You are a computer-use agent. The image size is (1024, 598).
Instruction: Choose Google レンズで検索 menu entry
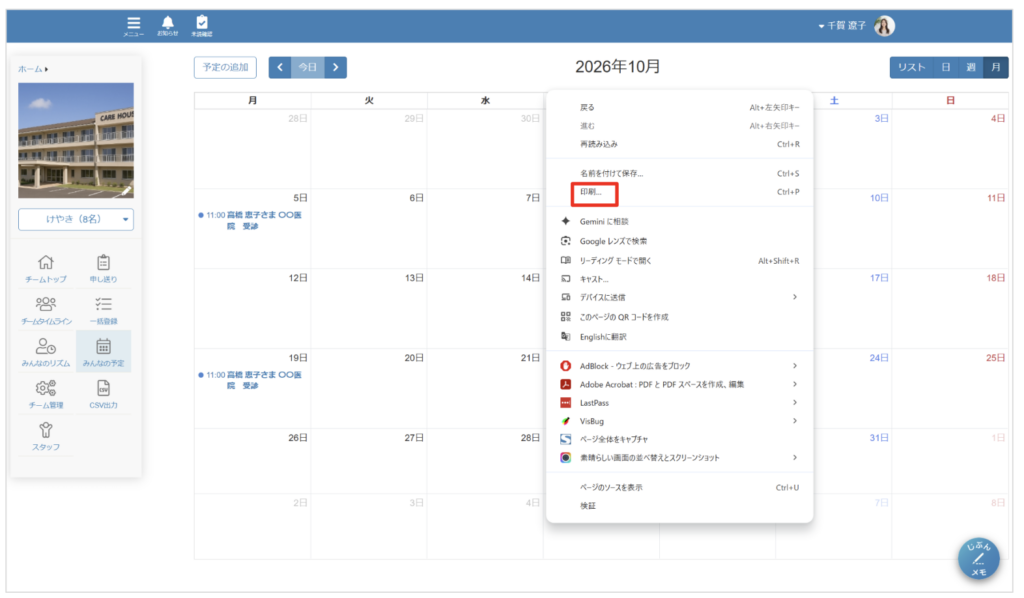point(679,241)
